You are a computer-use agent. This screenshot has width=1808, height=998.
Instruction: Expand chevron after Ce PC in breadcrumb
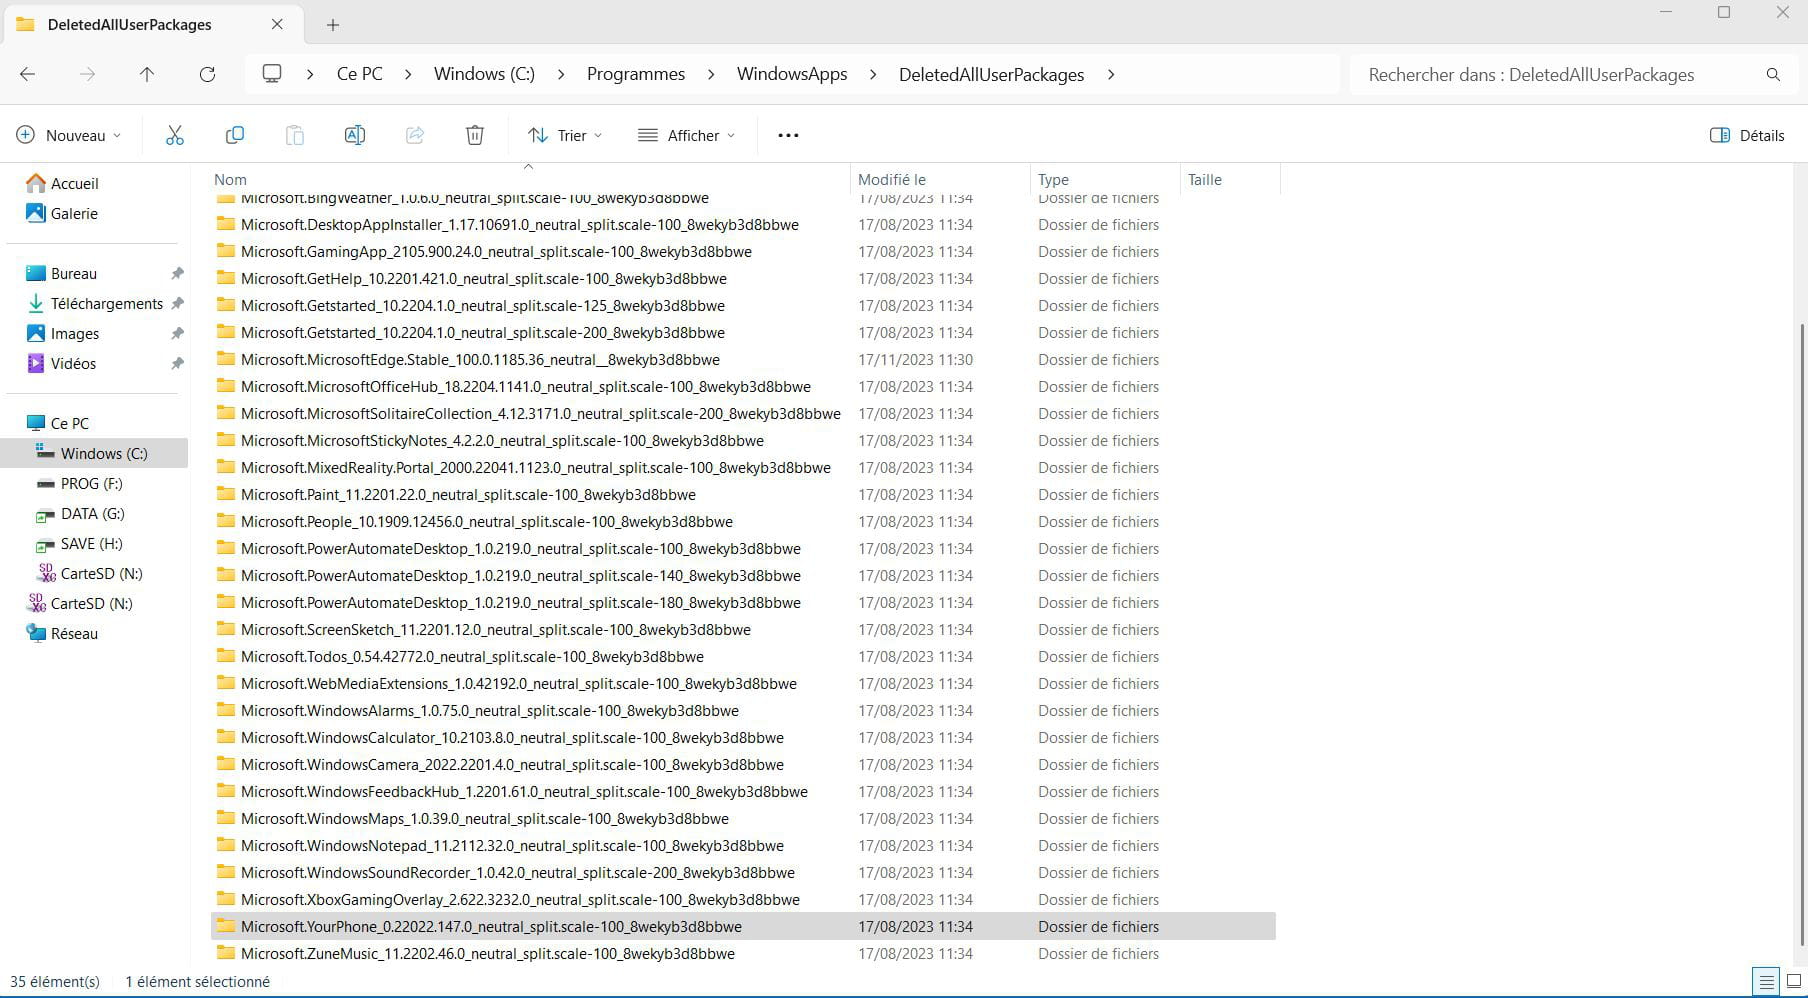click(408, 74)
